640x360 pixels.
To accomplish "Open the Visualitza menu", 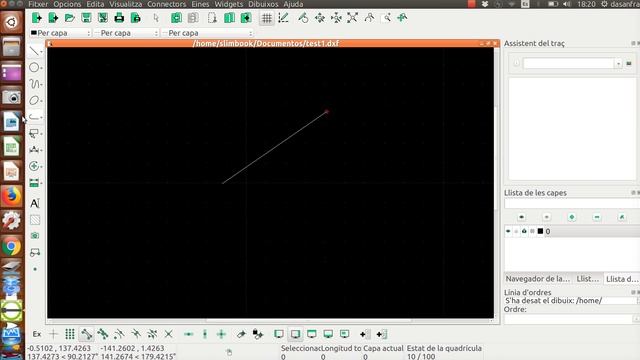I will [125, 4].
